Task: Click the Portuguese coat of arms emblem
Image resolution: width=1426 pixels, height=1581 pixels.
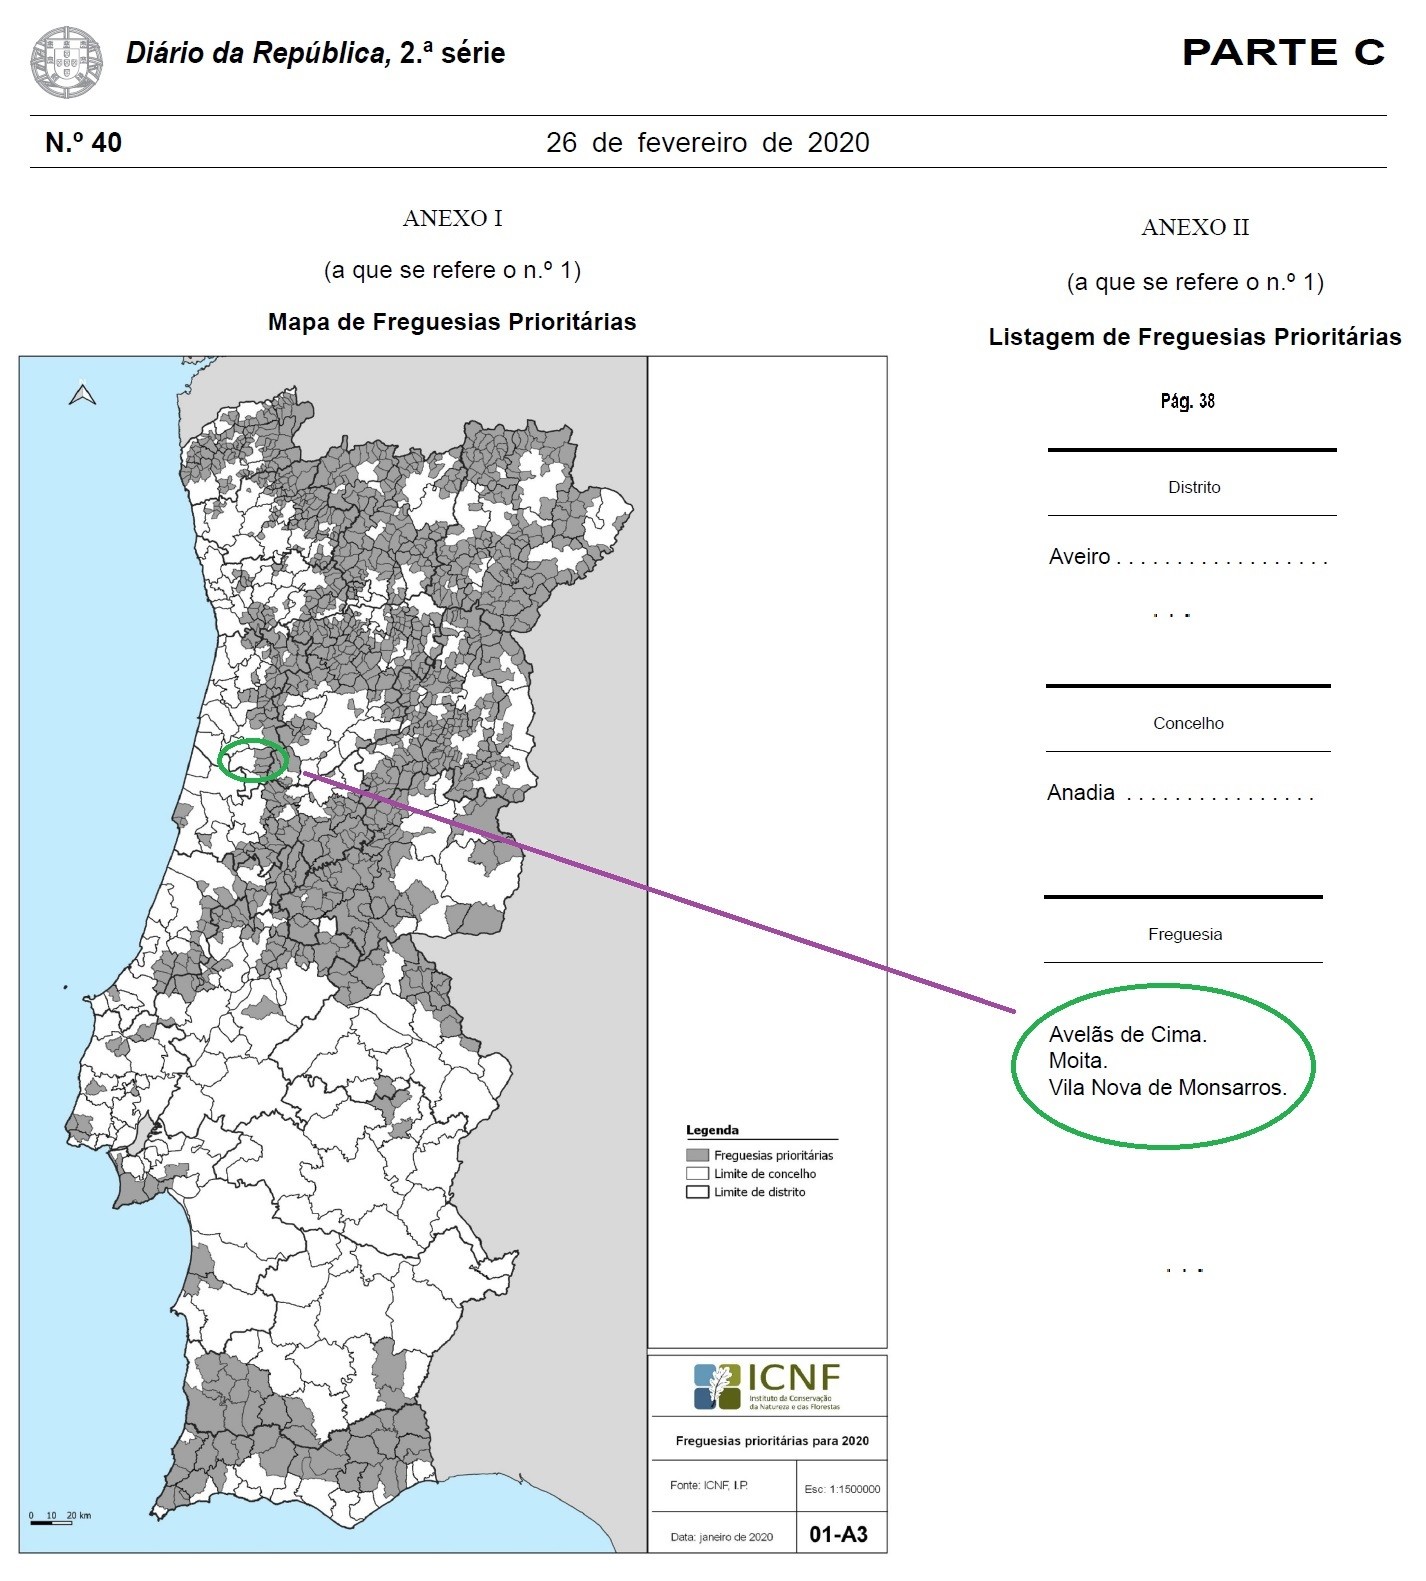Action: tap(66, 62)
